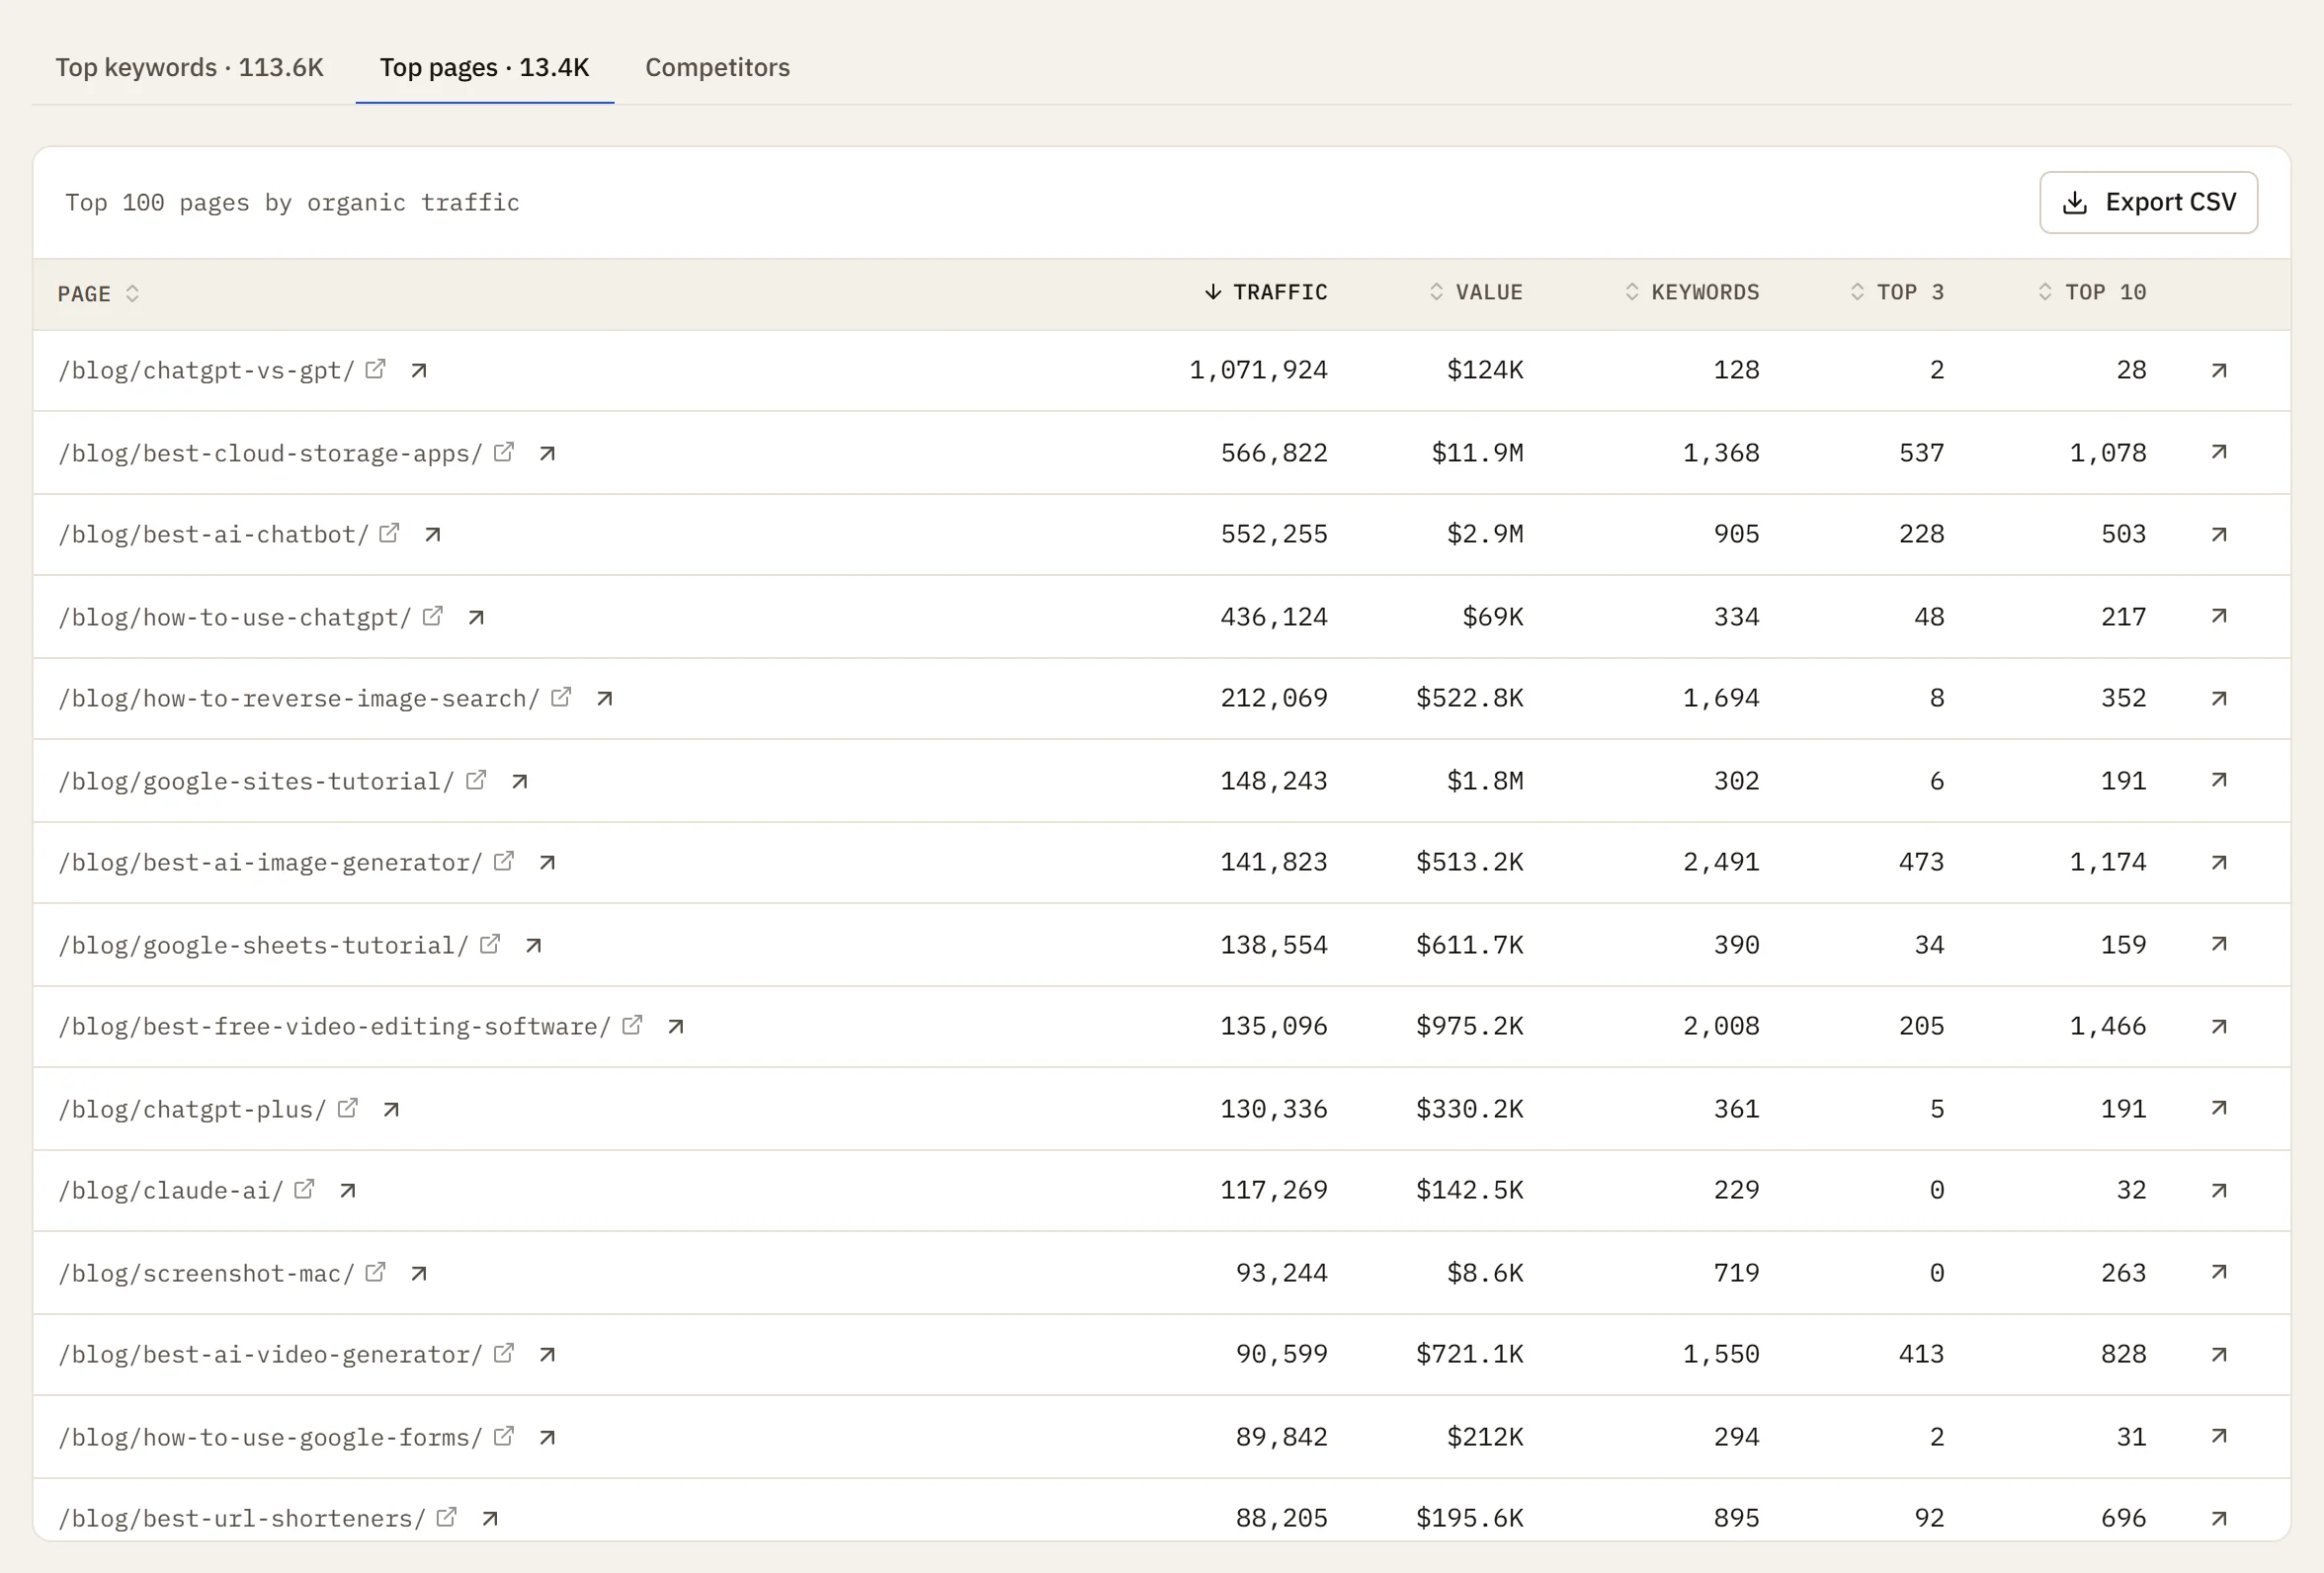Image resolution: width=2324 pixels, height=1573 pixels.
Task: Click the value cell $11.9M
Action: [1477, 453]
